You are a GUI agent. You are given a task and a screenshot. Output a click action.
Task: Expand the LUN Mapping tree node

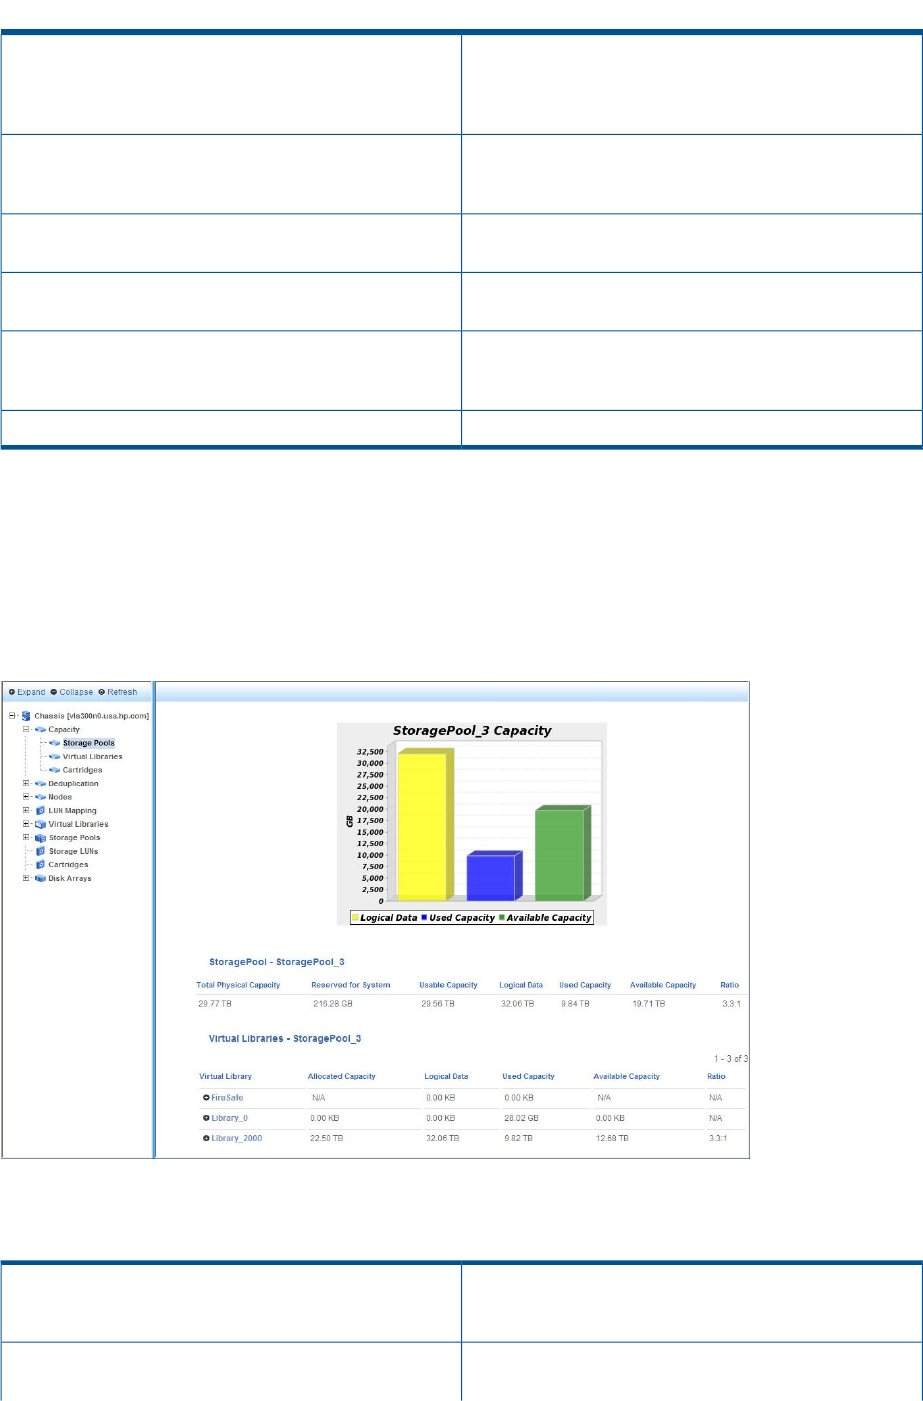pyautogui.click(x=26, y=811)
